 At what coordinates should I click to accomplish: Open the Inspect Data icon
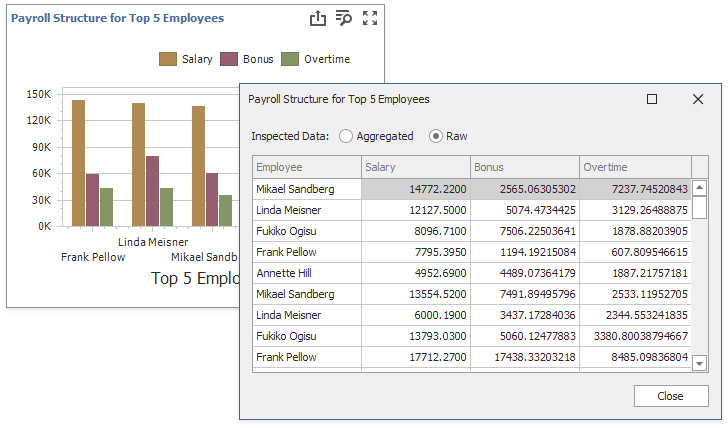(344, 18)
